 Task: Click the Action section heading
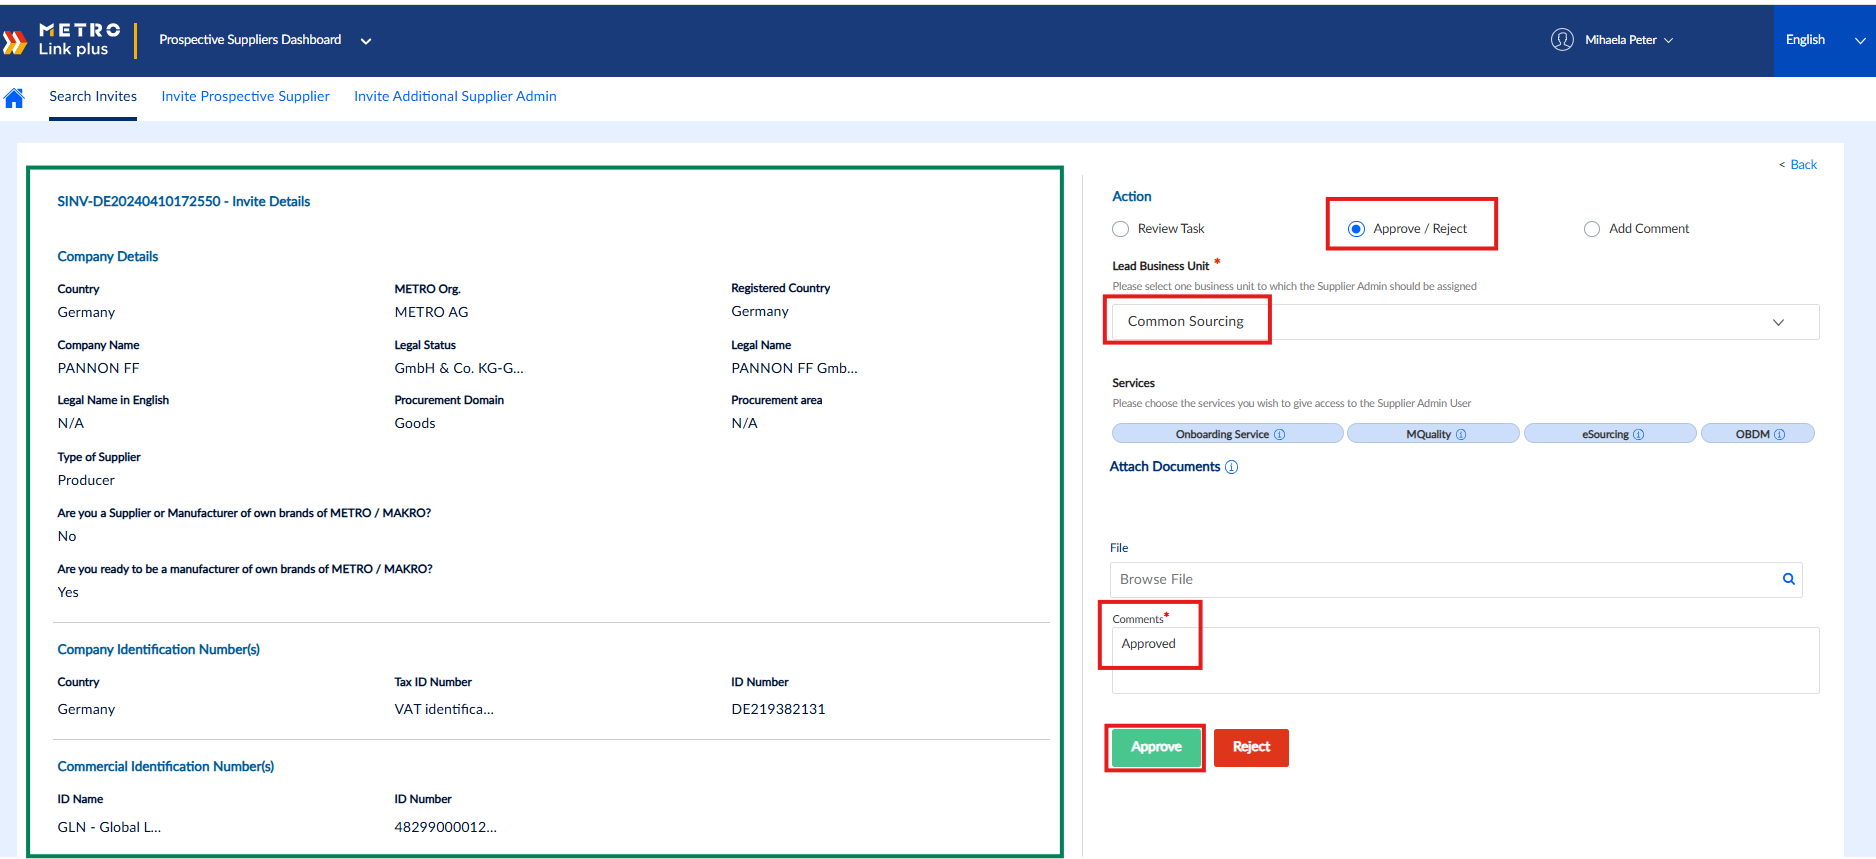[x=1132, y=197]
